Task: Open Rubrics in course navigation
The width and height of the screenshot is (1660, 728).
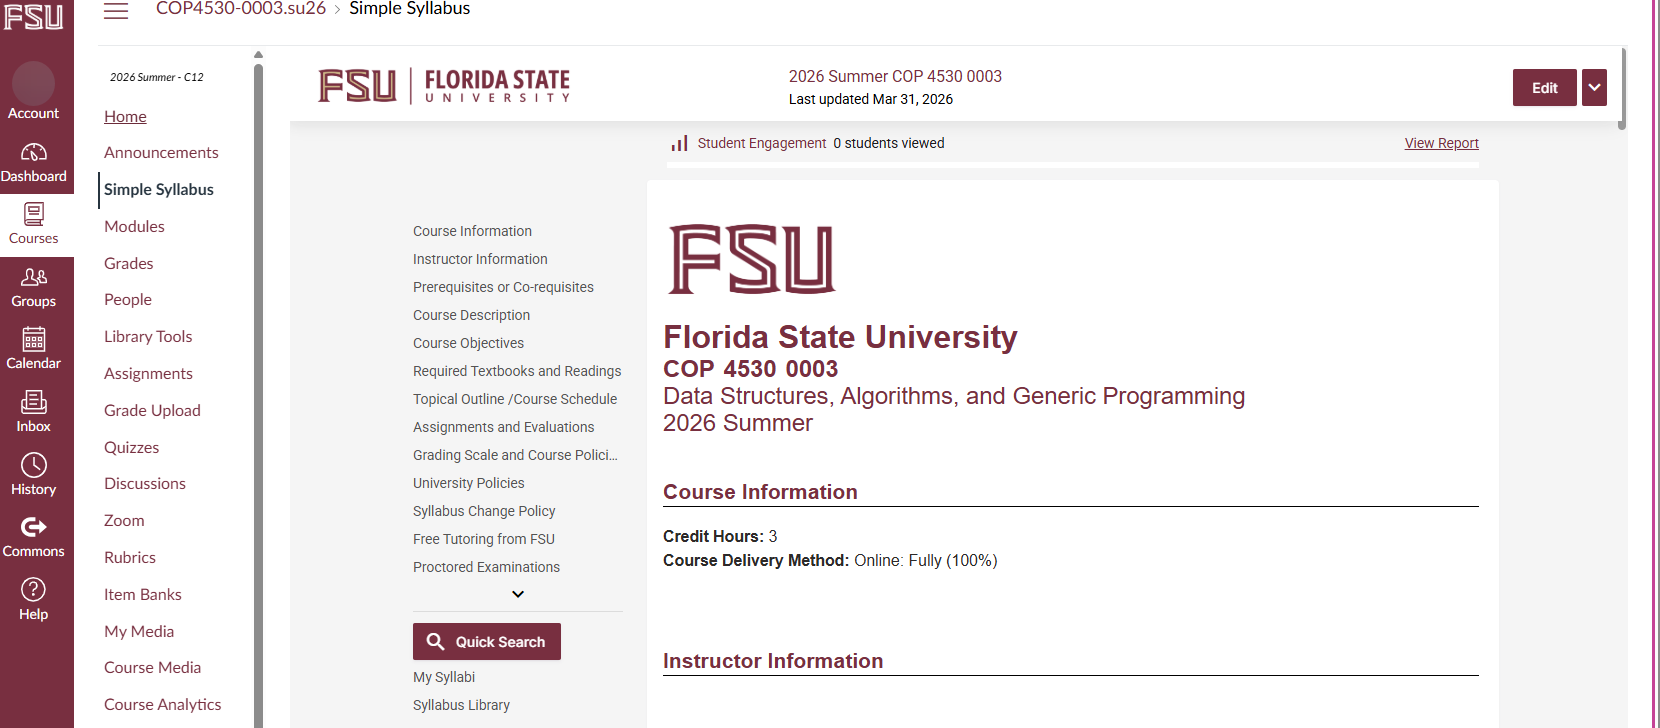Action: [x=130, y=557]
